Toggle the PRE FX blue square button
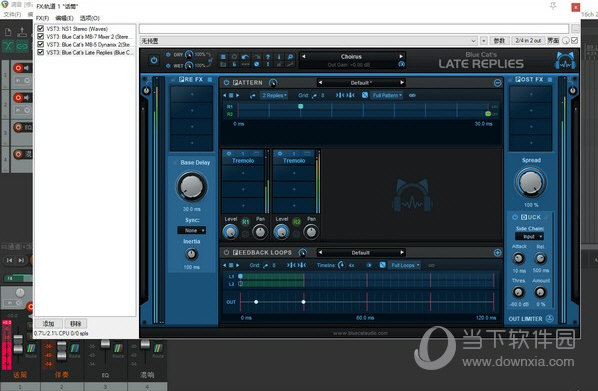This screenshot has width=598, height=391. 210,80
